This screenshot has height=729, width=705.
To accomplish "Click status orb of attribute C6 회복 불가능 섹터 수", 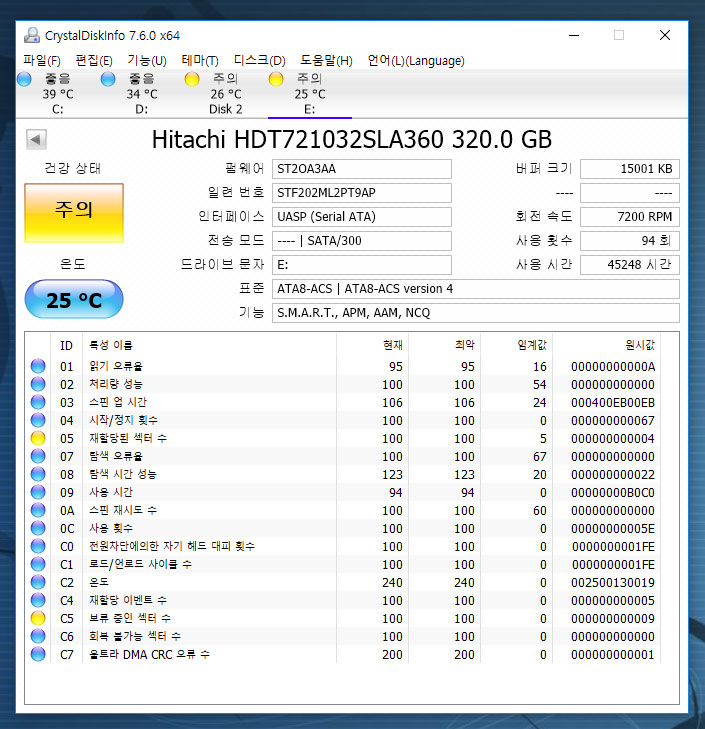I will tap(38, 636).
